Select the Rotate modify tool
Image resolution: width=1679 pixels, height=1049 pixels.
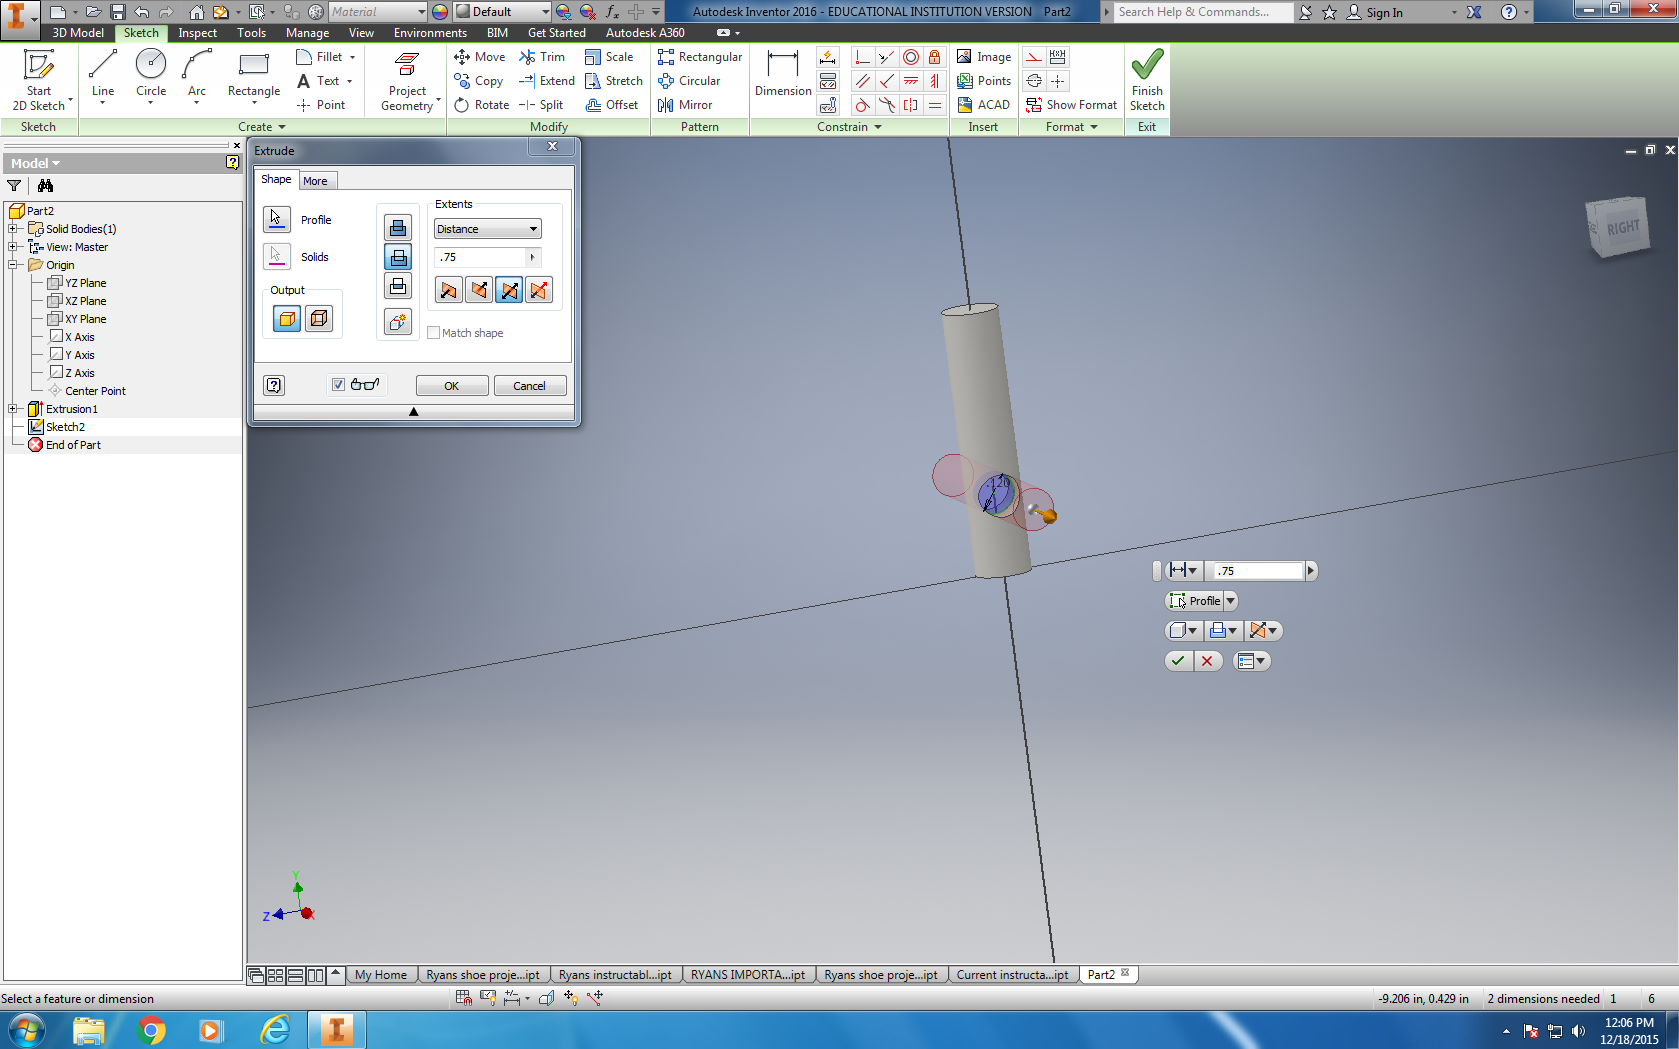tap(481, 105)
